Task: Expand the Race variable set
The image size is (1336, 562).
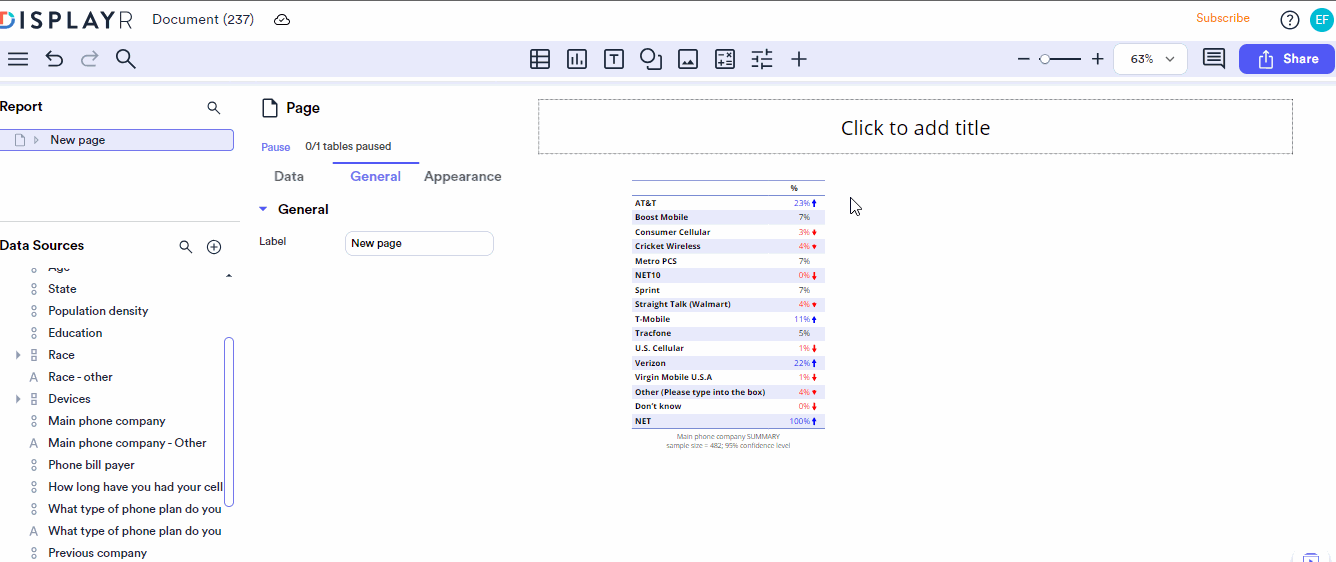Action: (x=18, y=355)
